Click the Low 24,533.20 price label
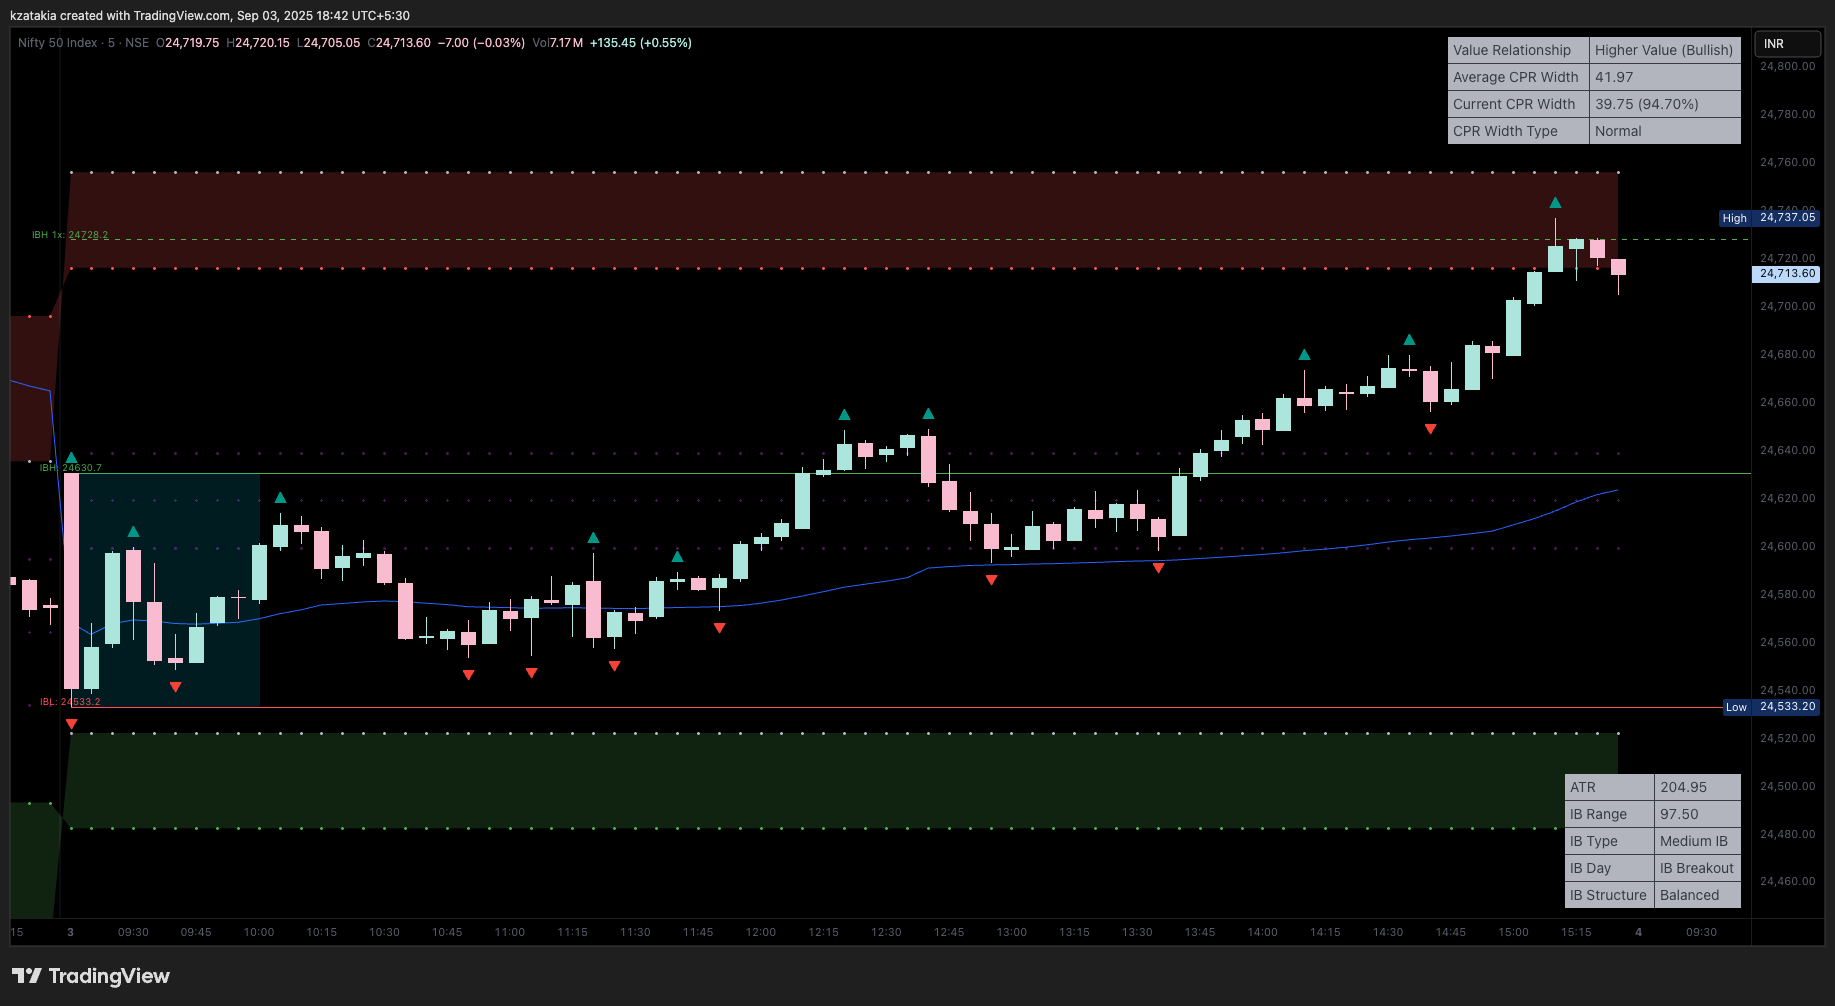The image size is (1835, 1006). [x=1772, y=707]
